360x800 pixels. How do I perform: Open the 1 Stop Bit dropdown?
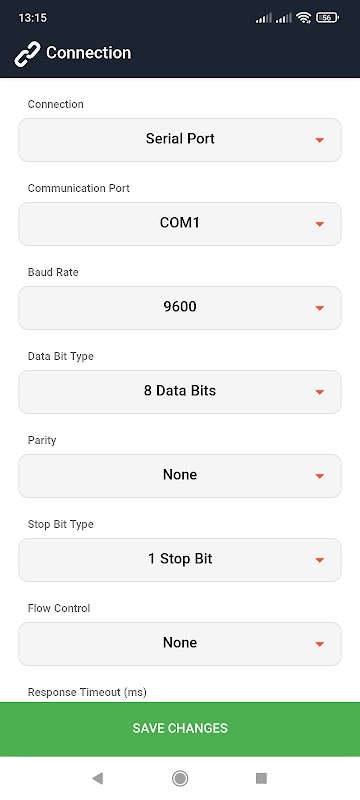click(180, 560)
